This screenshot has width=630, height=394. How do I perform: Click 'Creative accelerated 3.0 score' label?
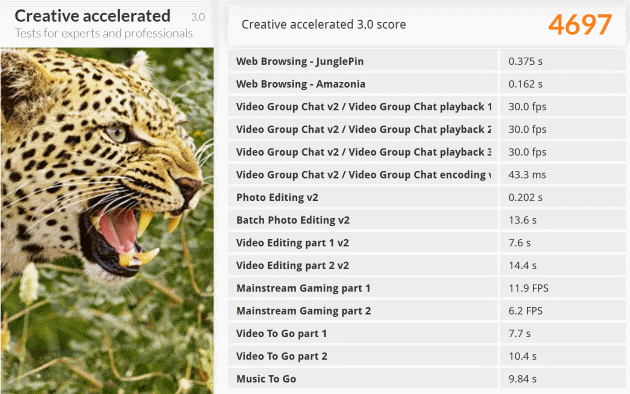[x=323, y=24]
